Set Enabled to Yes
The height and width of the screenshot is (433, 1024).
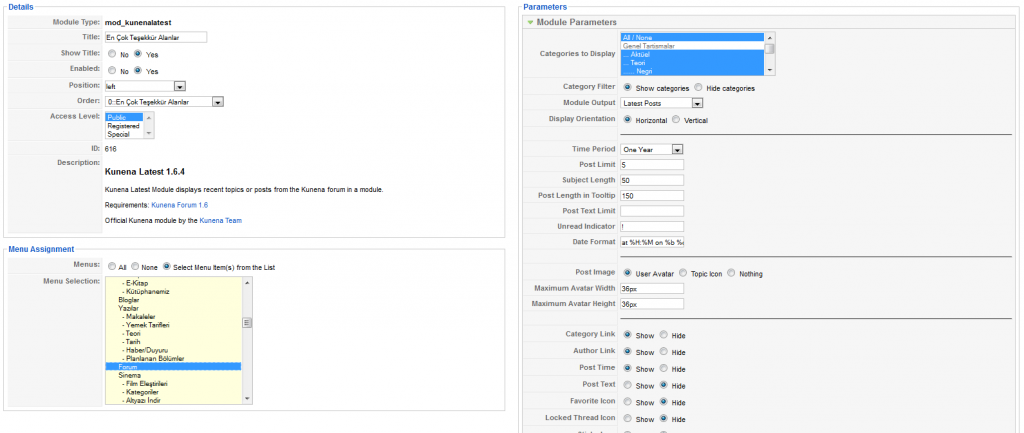point(138,71)
